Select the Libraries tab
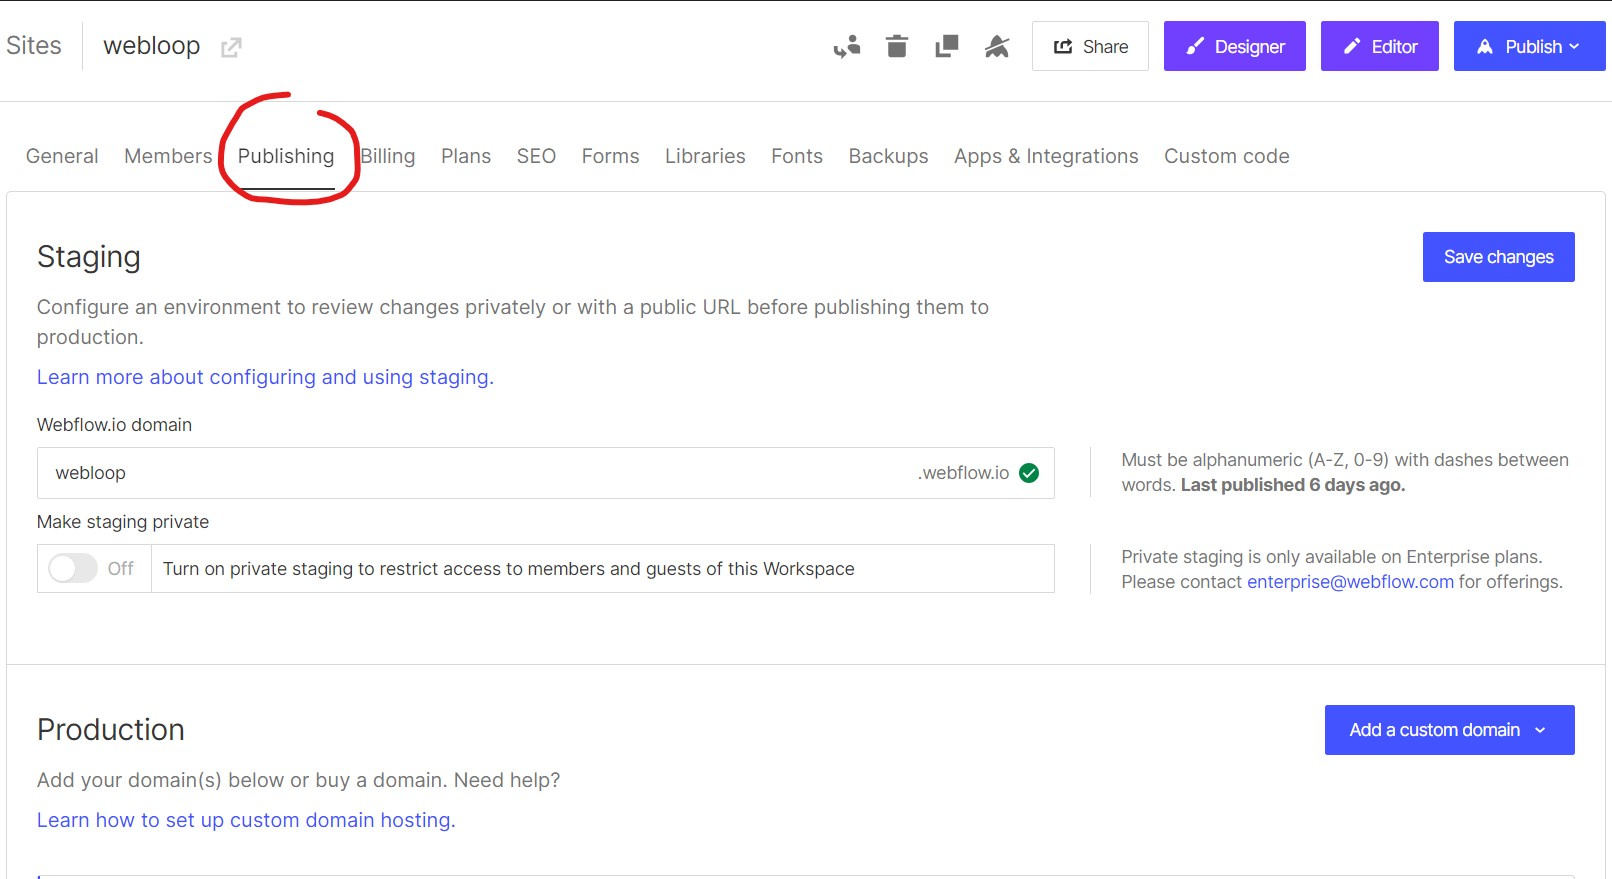The height and width of the screenshot is (879, 1612). (x=705, y=156)
